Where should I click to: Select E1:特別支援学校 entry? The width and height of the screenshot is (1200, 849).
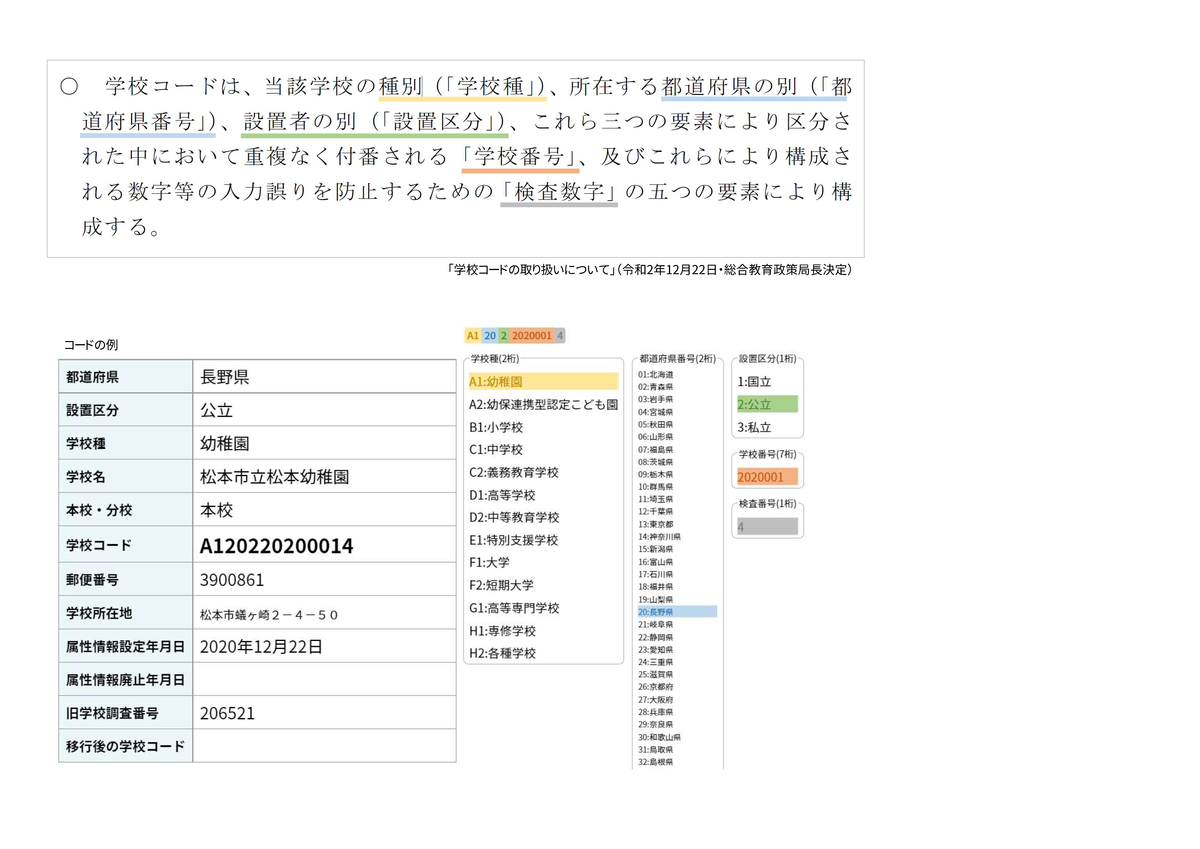click(513, 540)
